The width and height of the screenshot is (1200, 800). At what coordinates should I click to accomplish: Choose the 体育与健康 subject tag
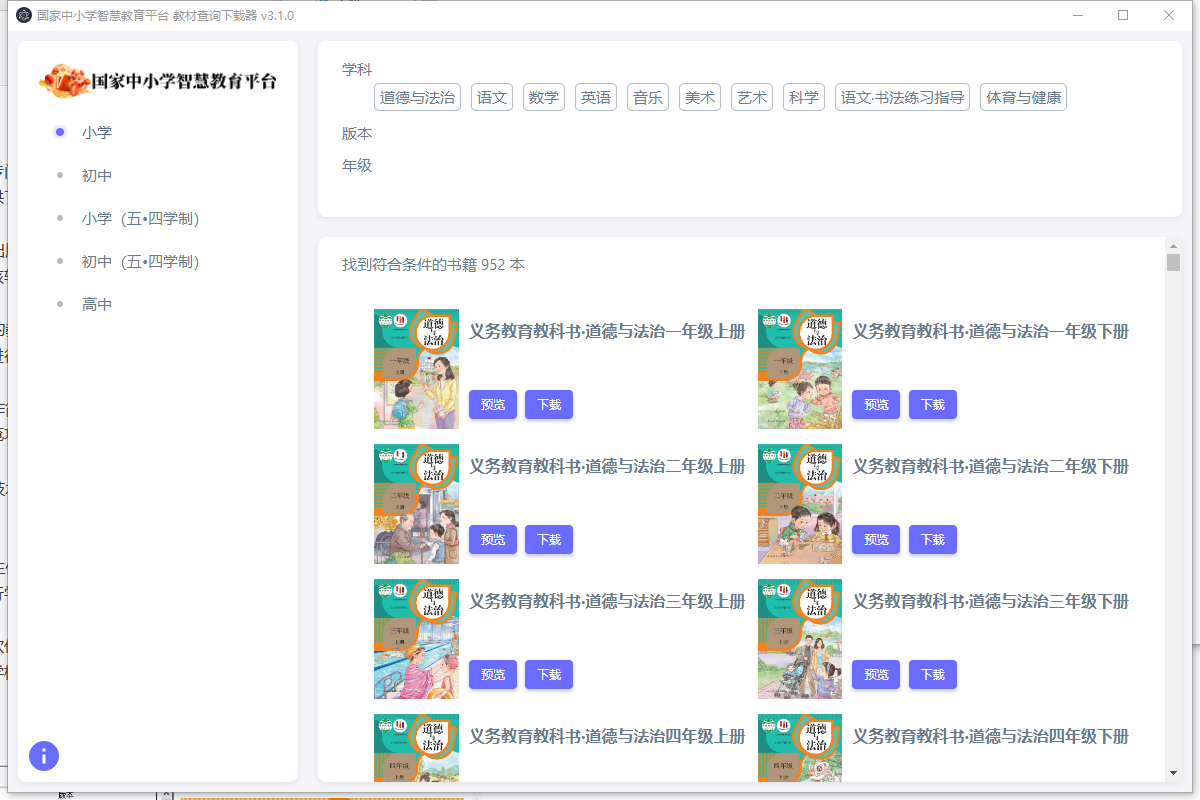[x=1023, y=97]
